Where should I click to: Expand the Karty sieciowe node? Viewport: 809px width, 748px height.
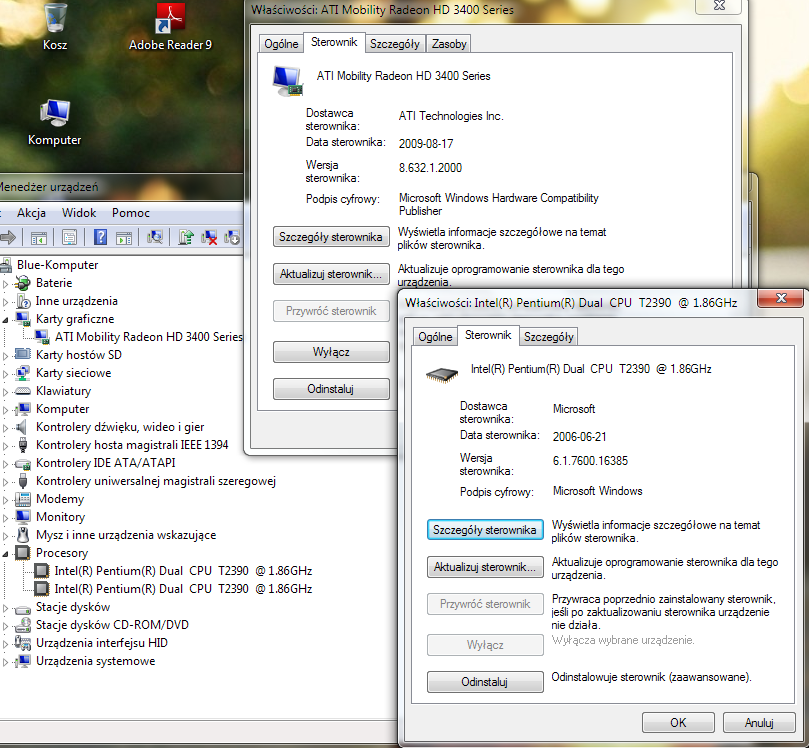tap(5, 373)
